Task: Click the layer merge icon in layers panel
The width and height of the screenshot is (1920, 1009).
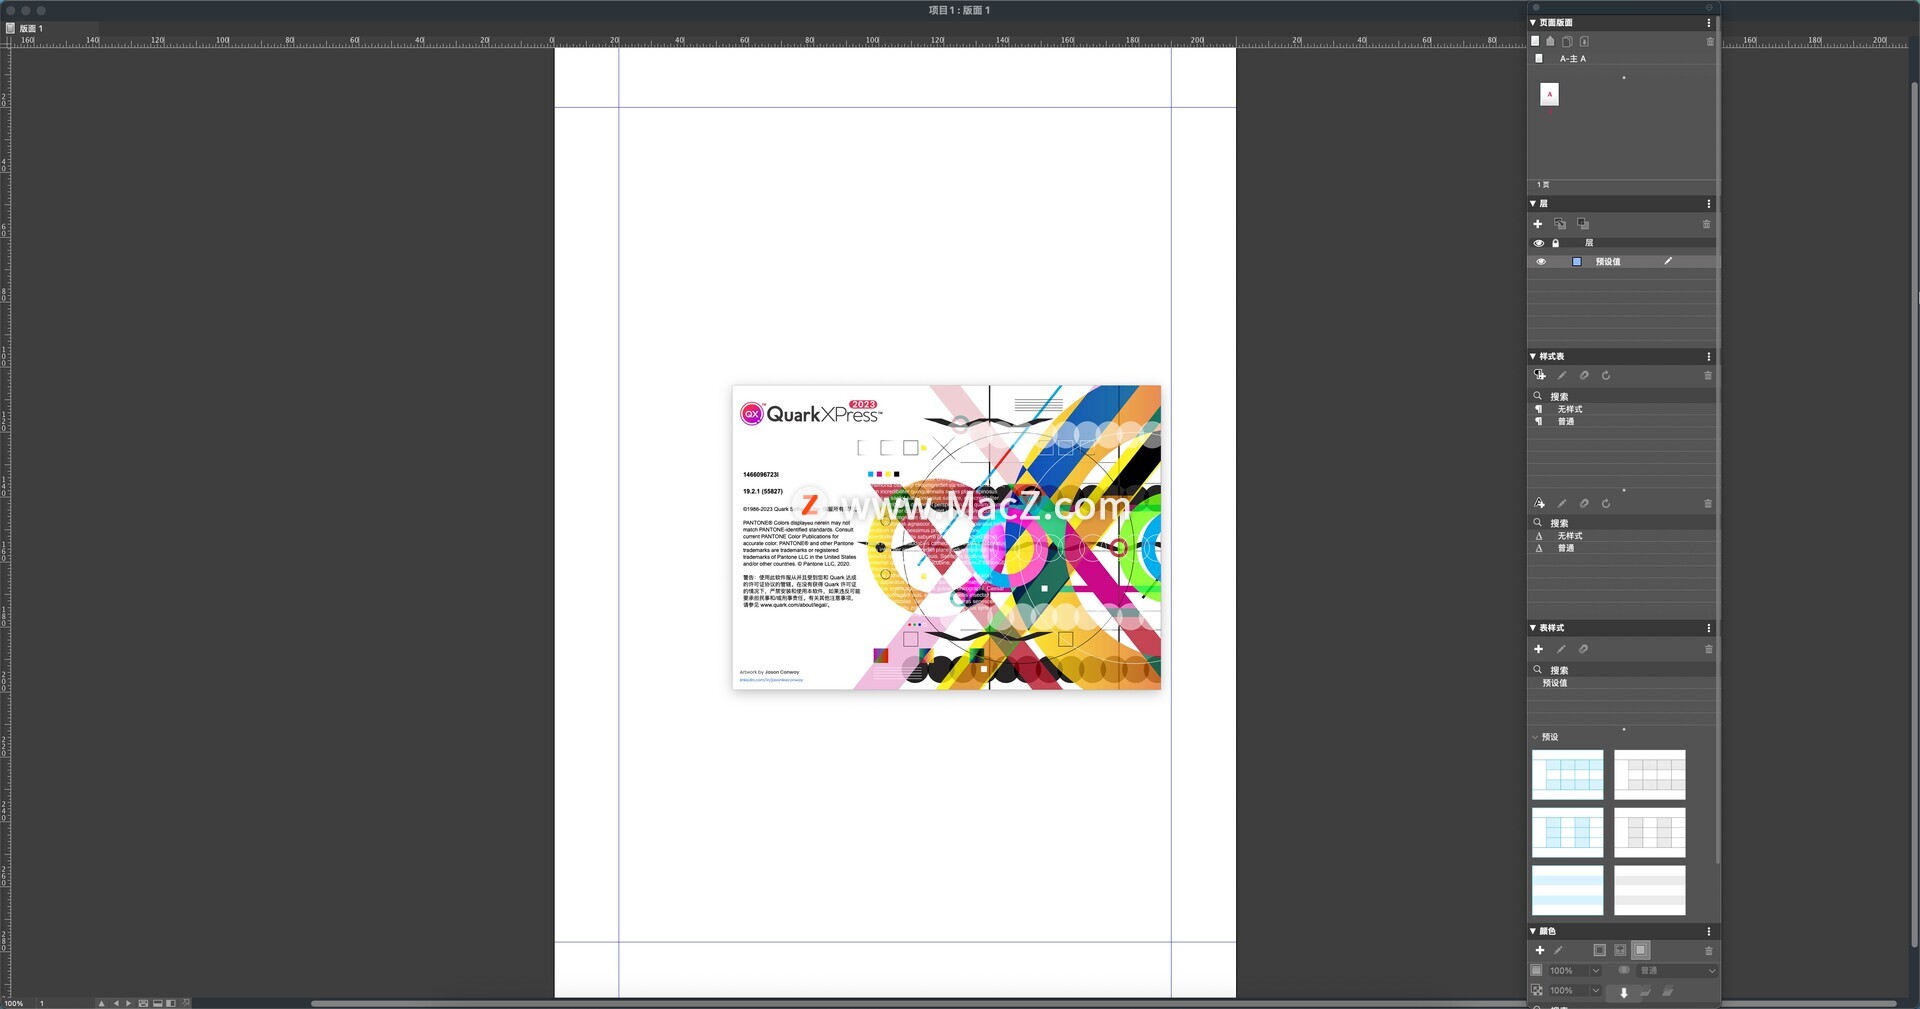Action: click(1583, 224)
